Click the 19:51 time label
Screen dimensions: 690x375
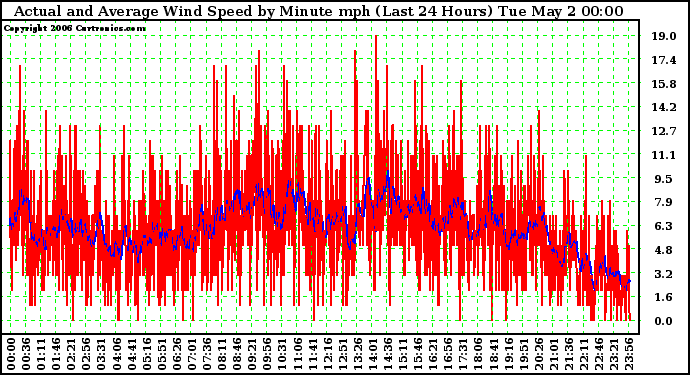point(524,354)
